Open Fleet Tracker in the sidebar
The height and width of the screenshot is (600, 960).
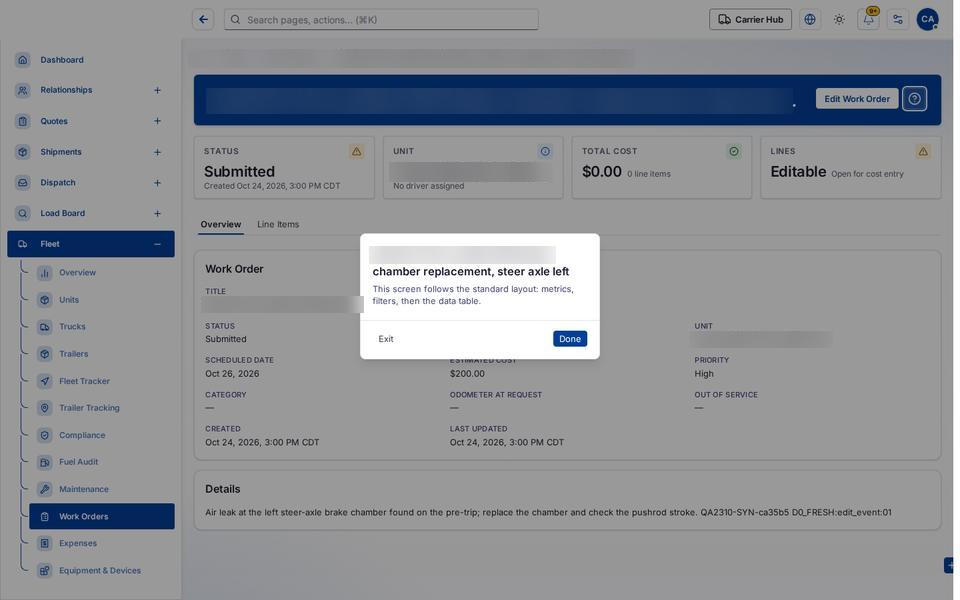(102, 381)
